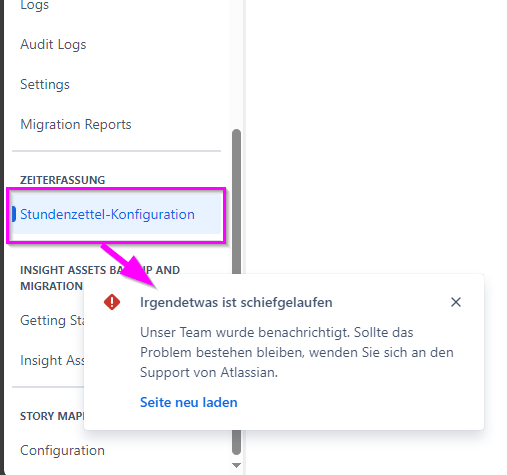
Task: Open Audit Logs in sidebar
Action: [x=53, y=44]
